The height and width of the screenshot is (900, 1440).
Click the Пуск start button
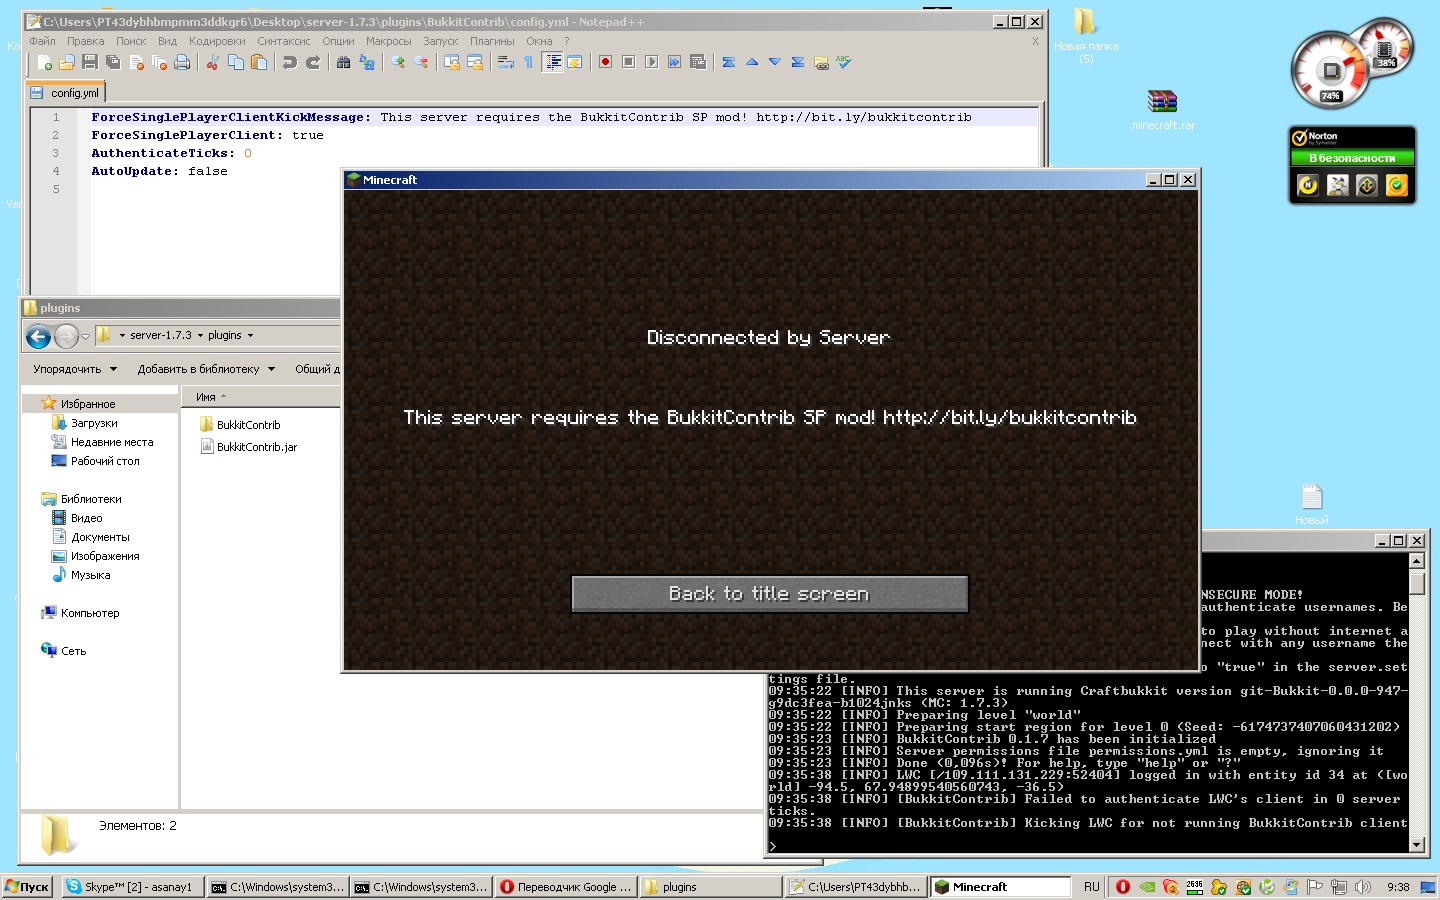click(x=27, y=887)
